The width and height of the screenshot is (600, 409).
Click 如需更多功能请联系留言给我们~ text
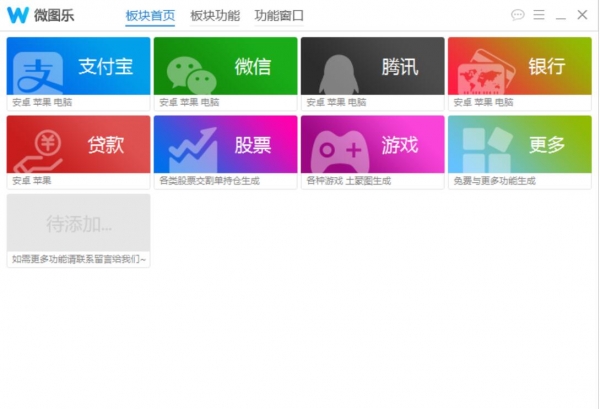point(79,259)
